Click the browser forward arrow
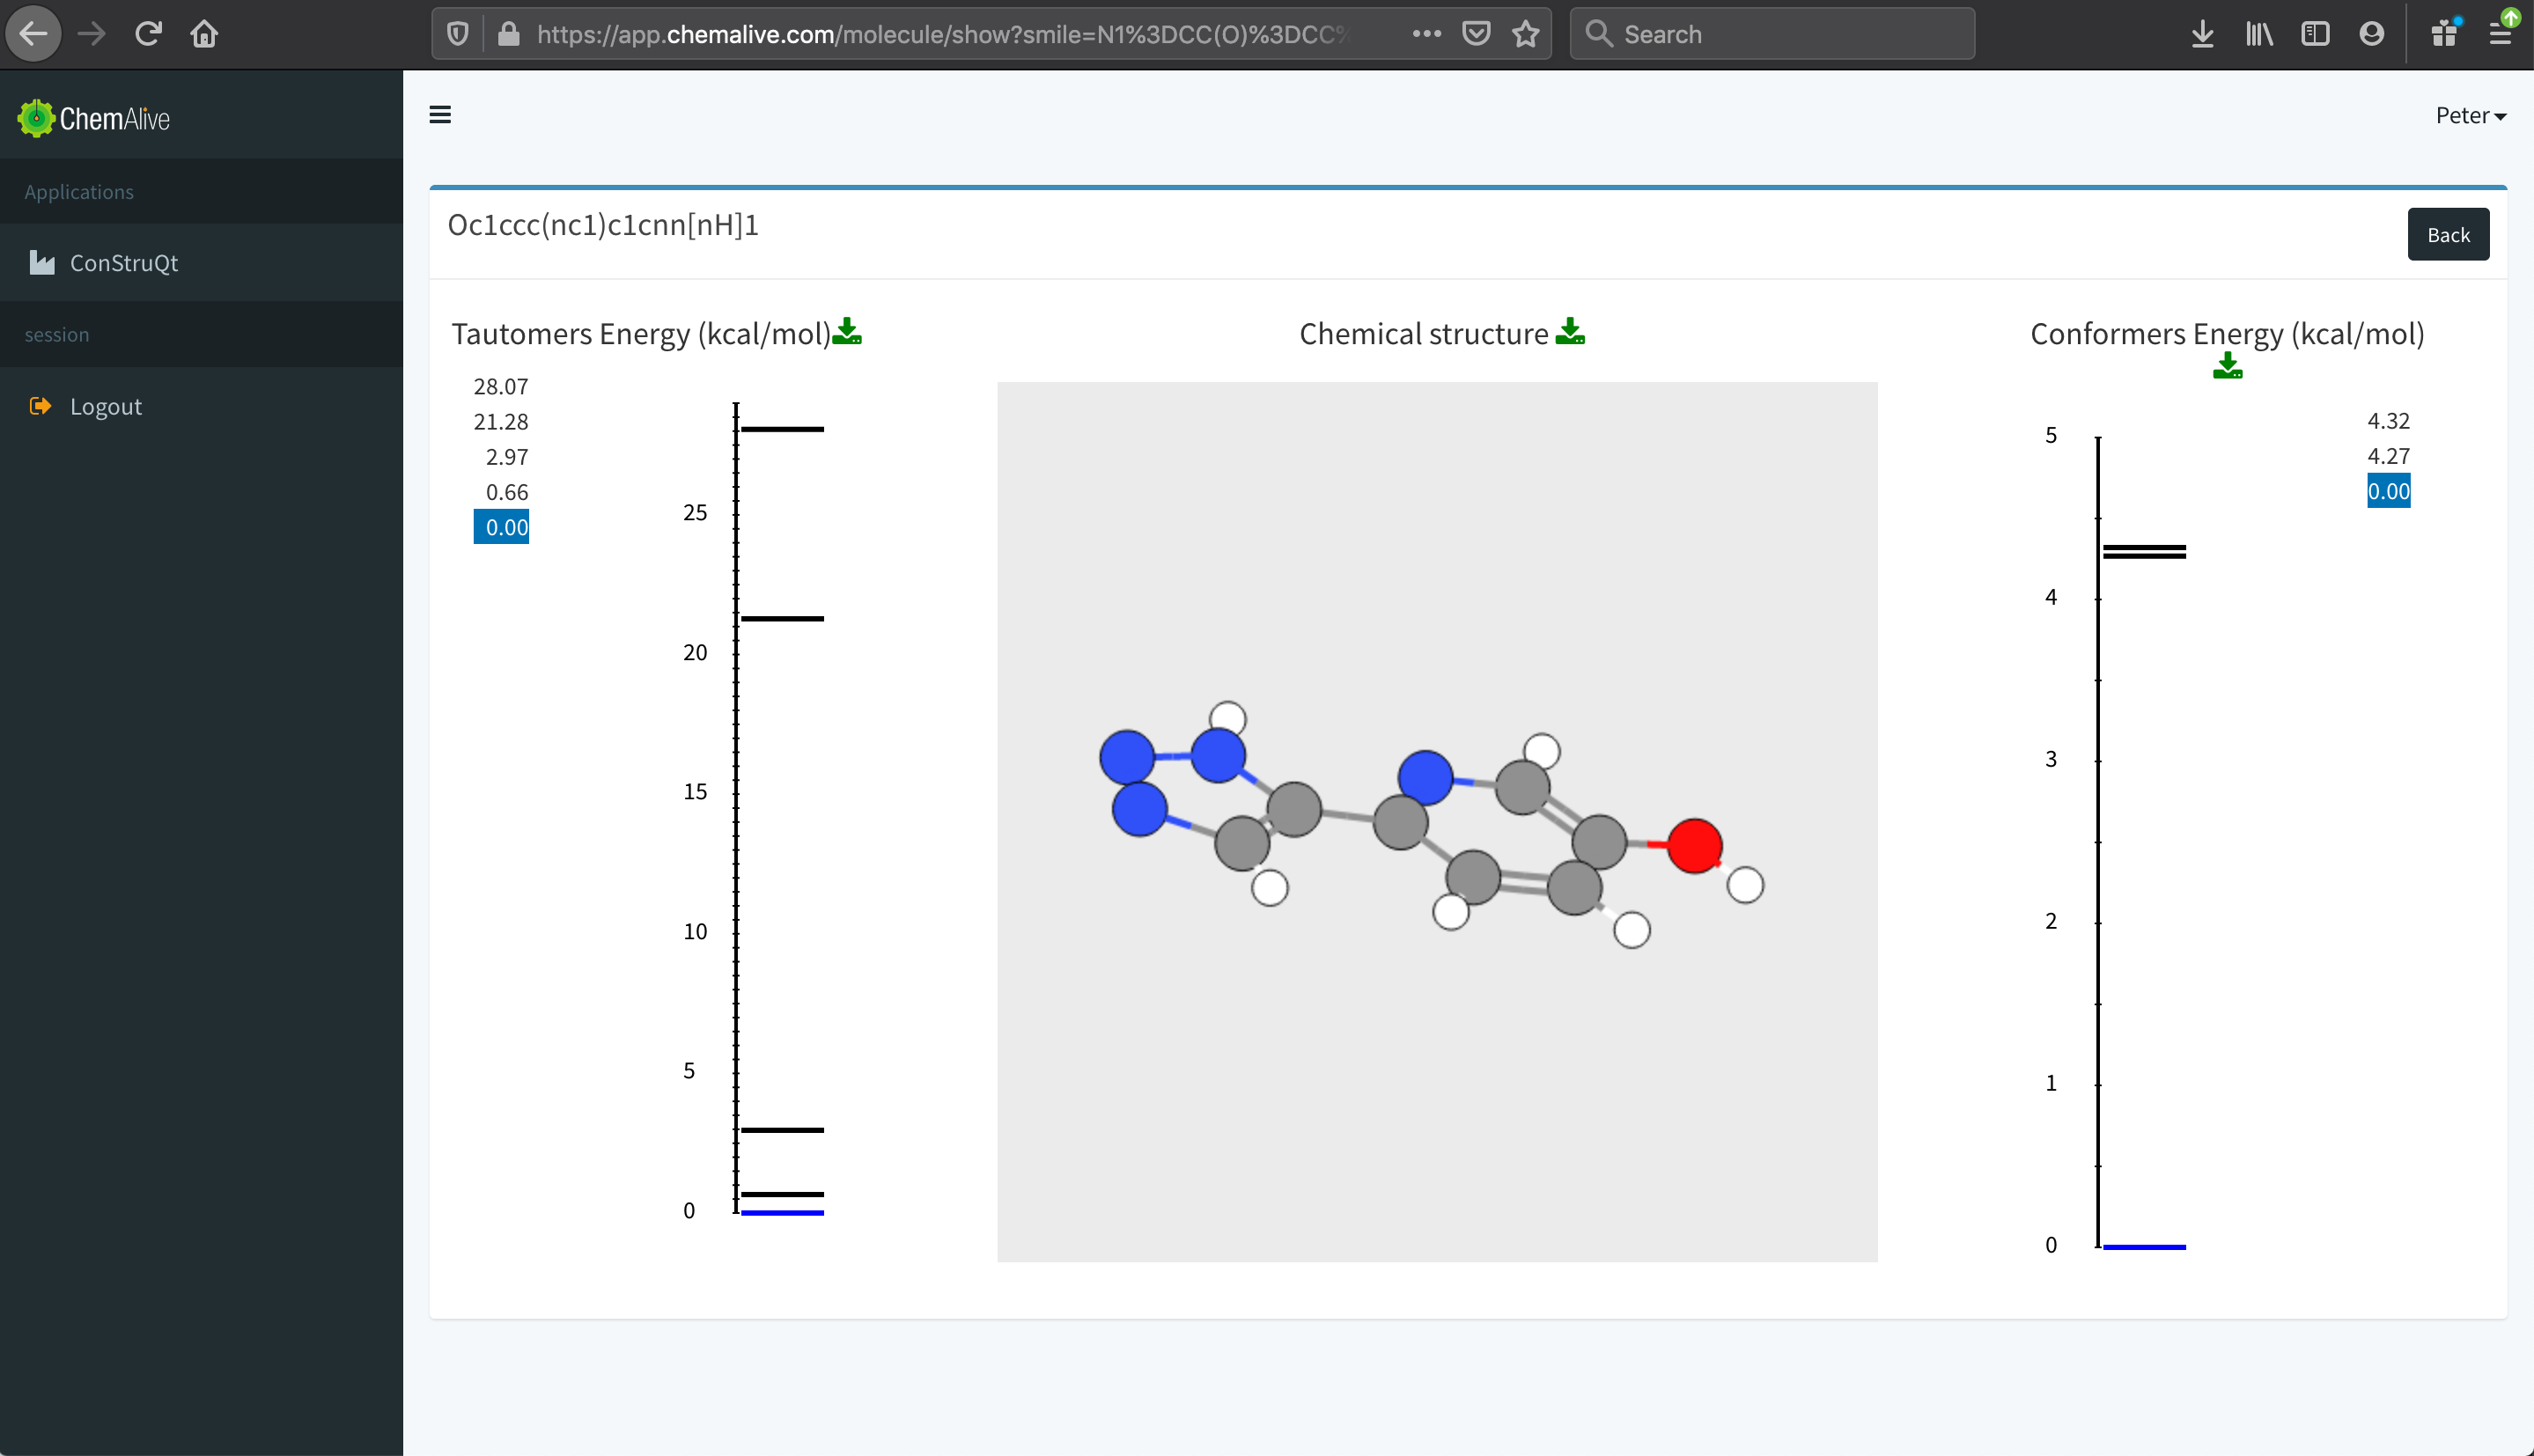 point(92,34)
